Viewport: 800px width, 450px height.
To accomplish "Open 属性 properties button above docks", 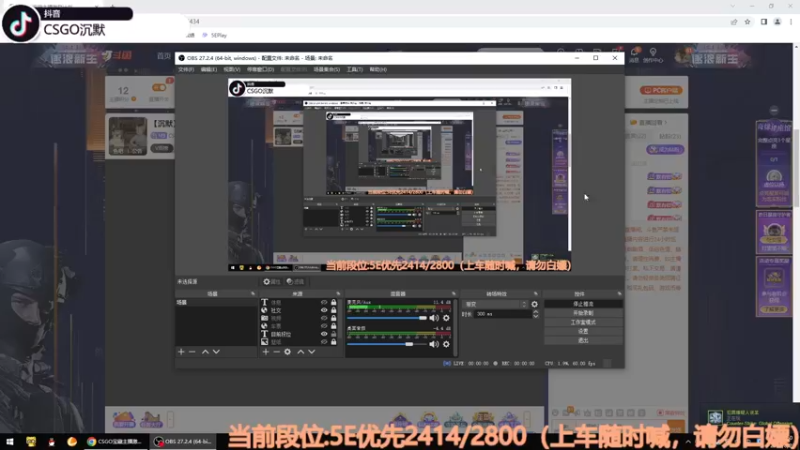I will point(272,282).
